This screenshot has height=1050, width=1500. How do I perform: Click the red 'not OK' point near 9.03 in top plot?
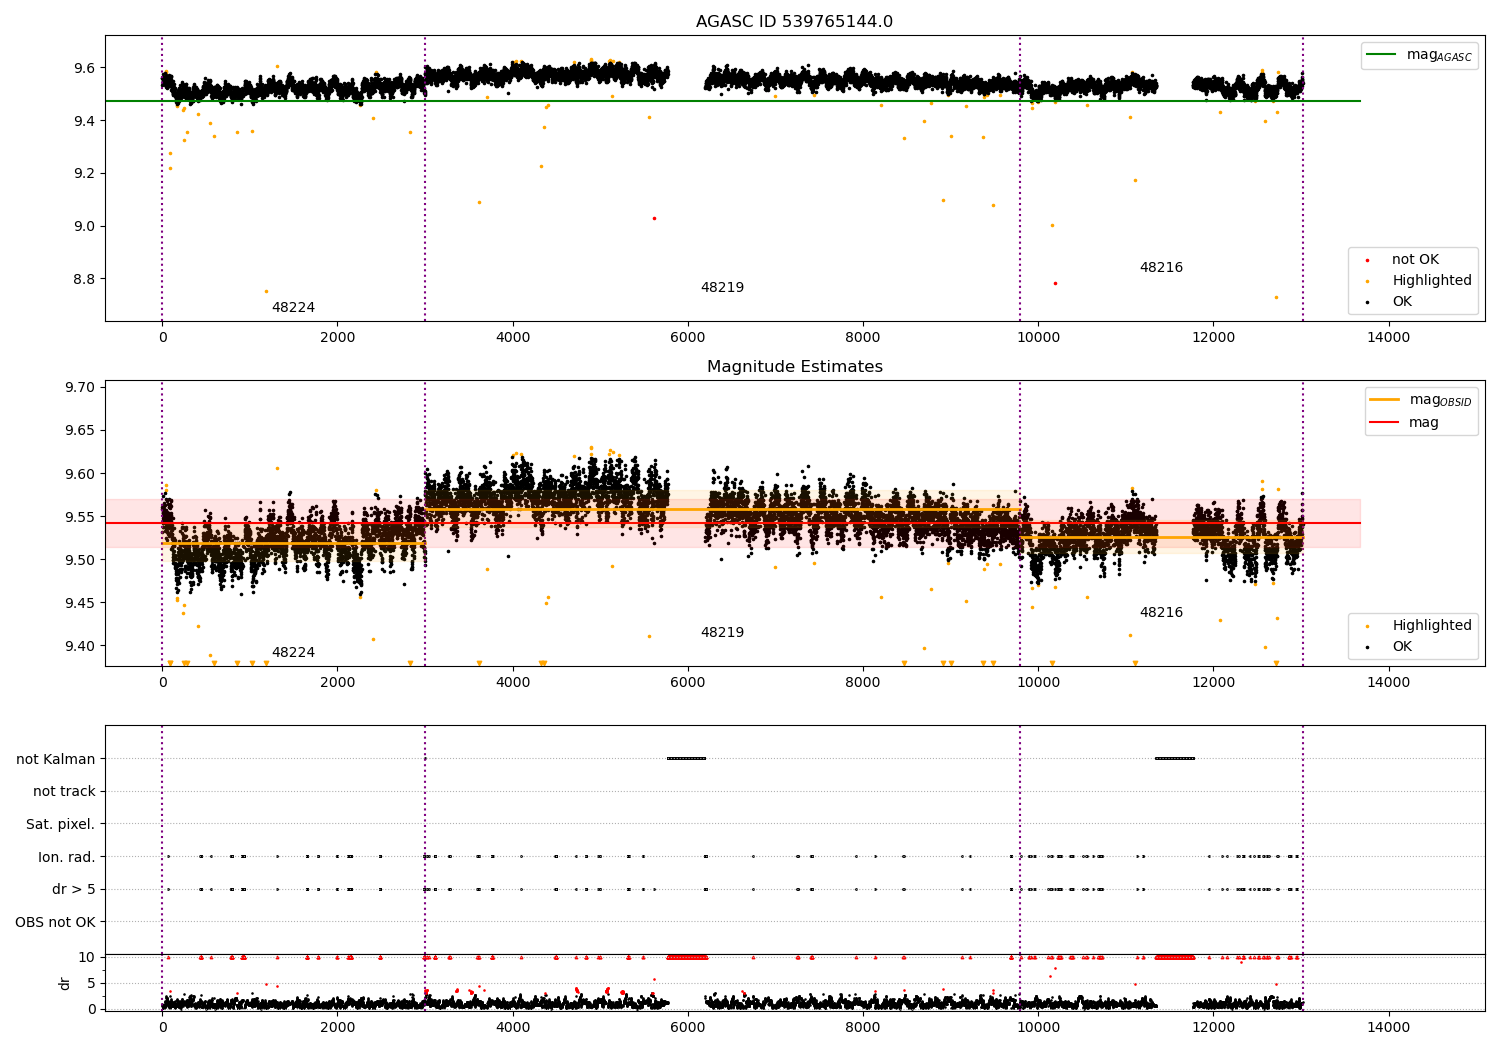(x=654, y=218)
